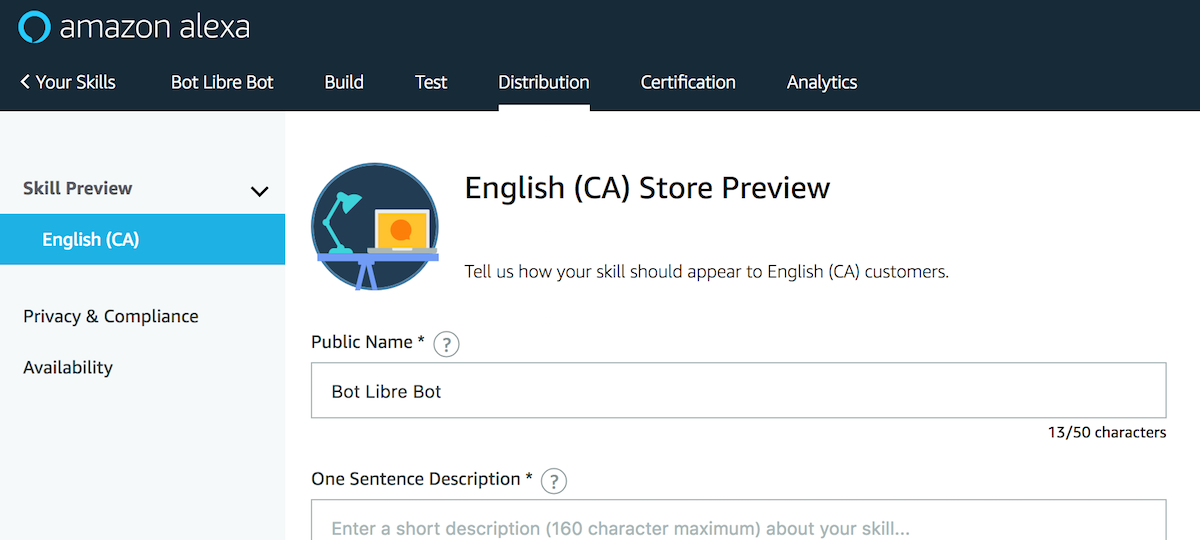Image resolution: width=1200 pixels, height=540 pixels.
Task: Go back to Your Skills
Action: pos(68,82)
